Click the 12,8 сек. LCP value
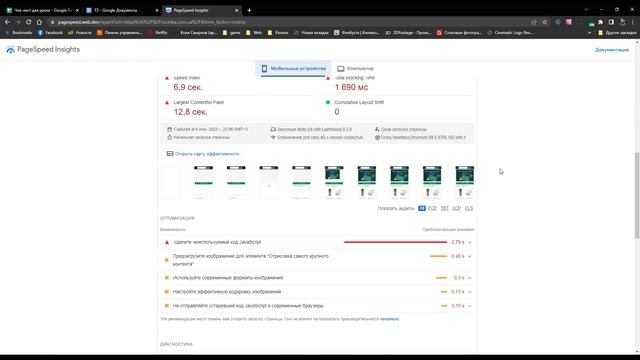Viewport: 640px width, 360px height. coord(191,112)
